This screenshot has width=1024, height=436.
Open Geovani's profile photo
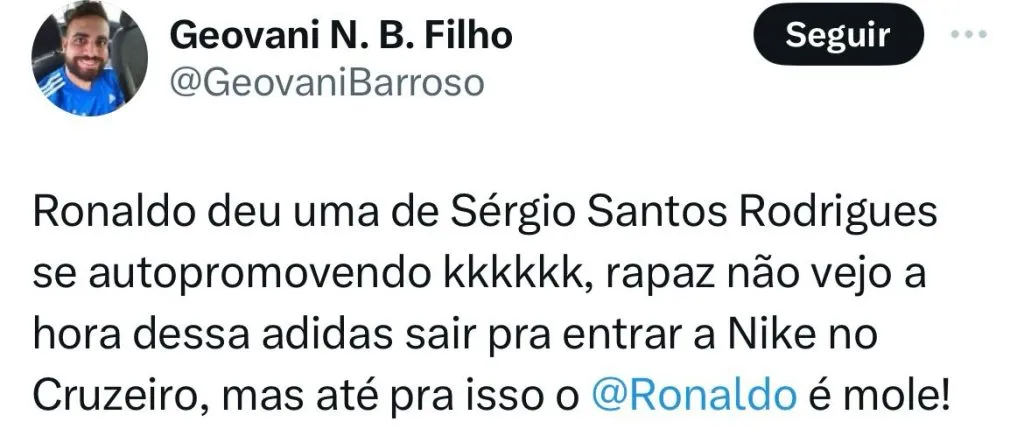[x=90, y=57]
